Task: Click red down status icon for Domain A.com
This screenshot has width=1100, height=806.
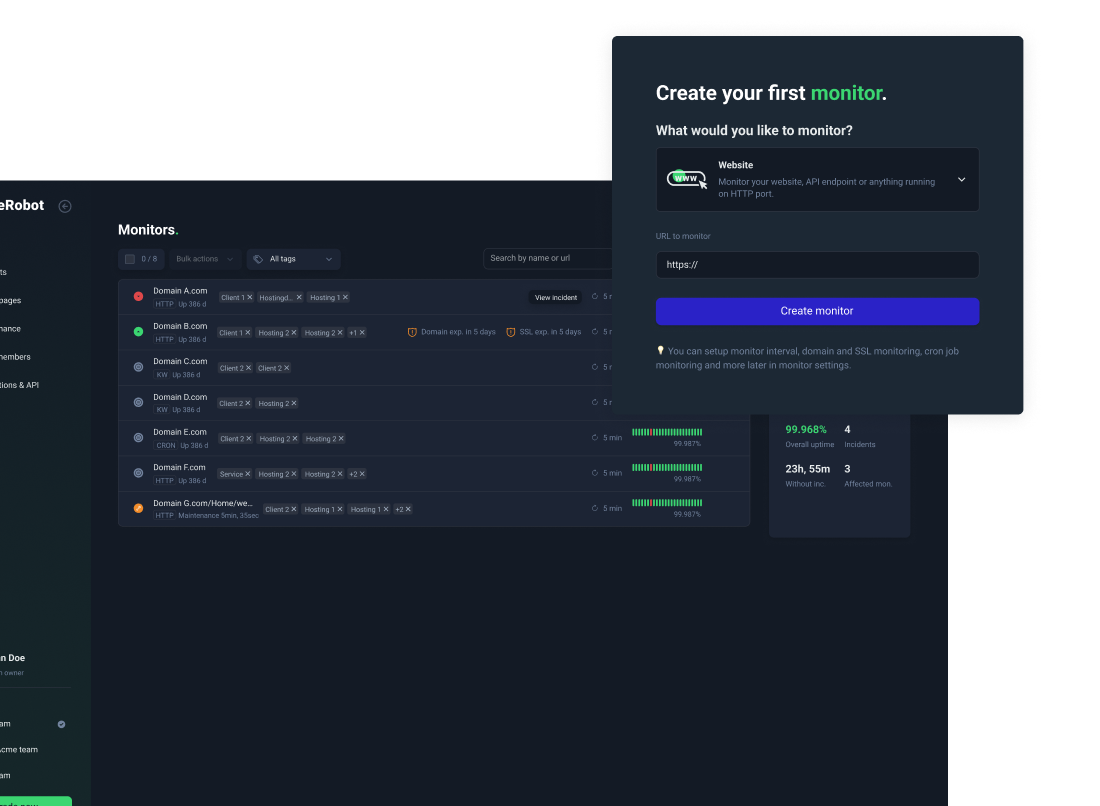Action: pos(138,297)
